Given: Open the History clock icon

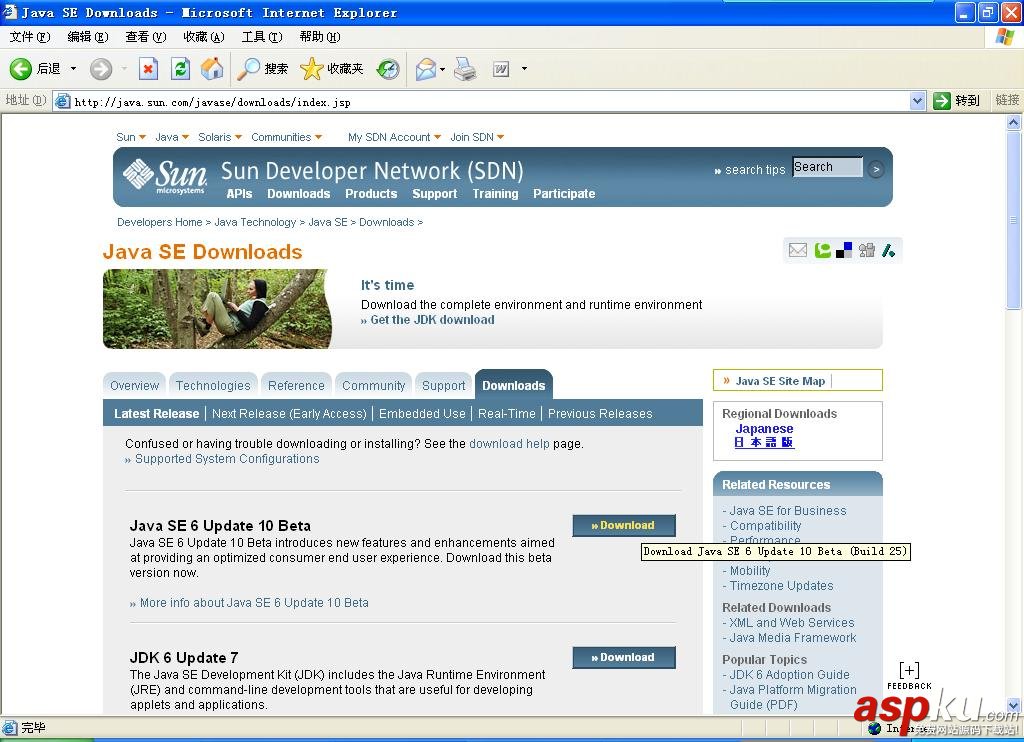Looking at the screenshot, I should pyautogui.click(x=388, y=69).
